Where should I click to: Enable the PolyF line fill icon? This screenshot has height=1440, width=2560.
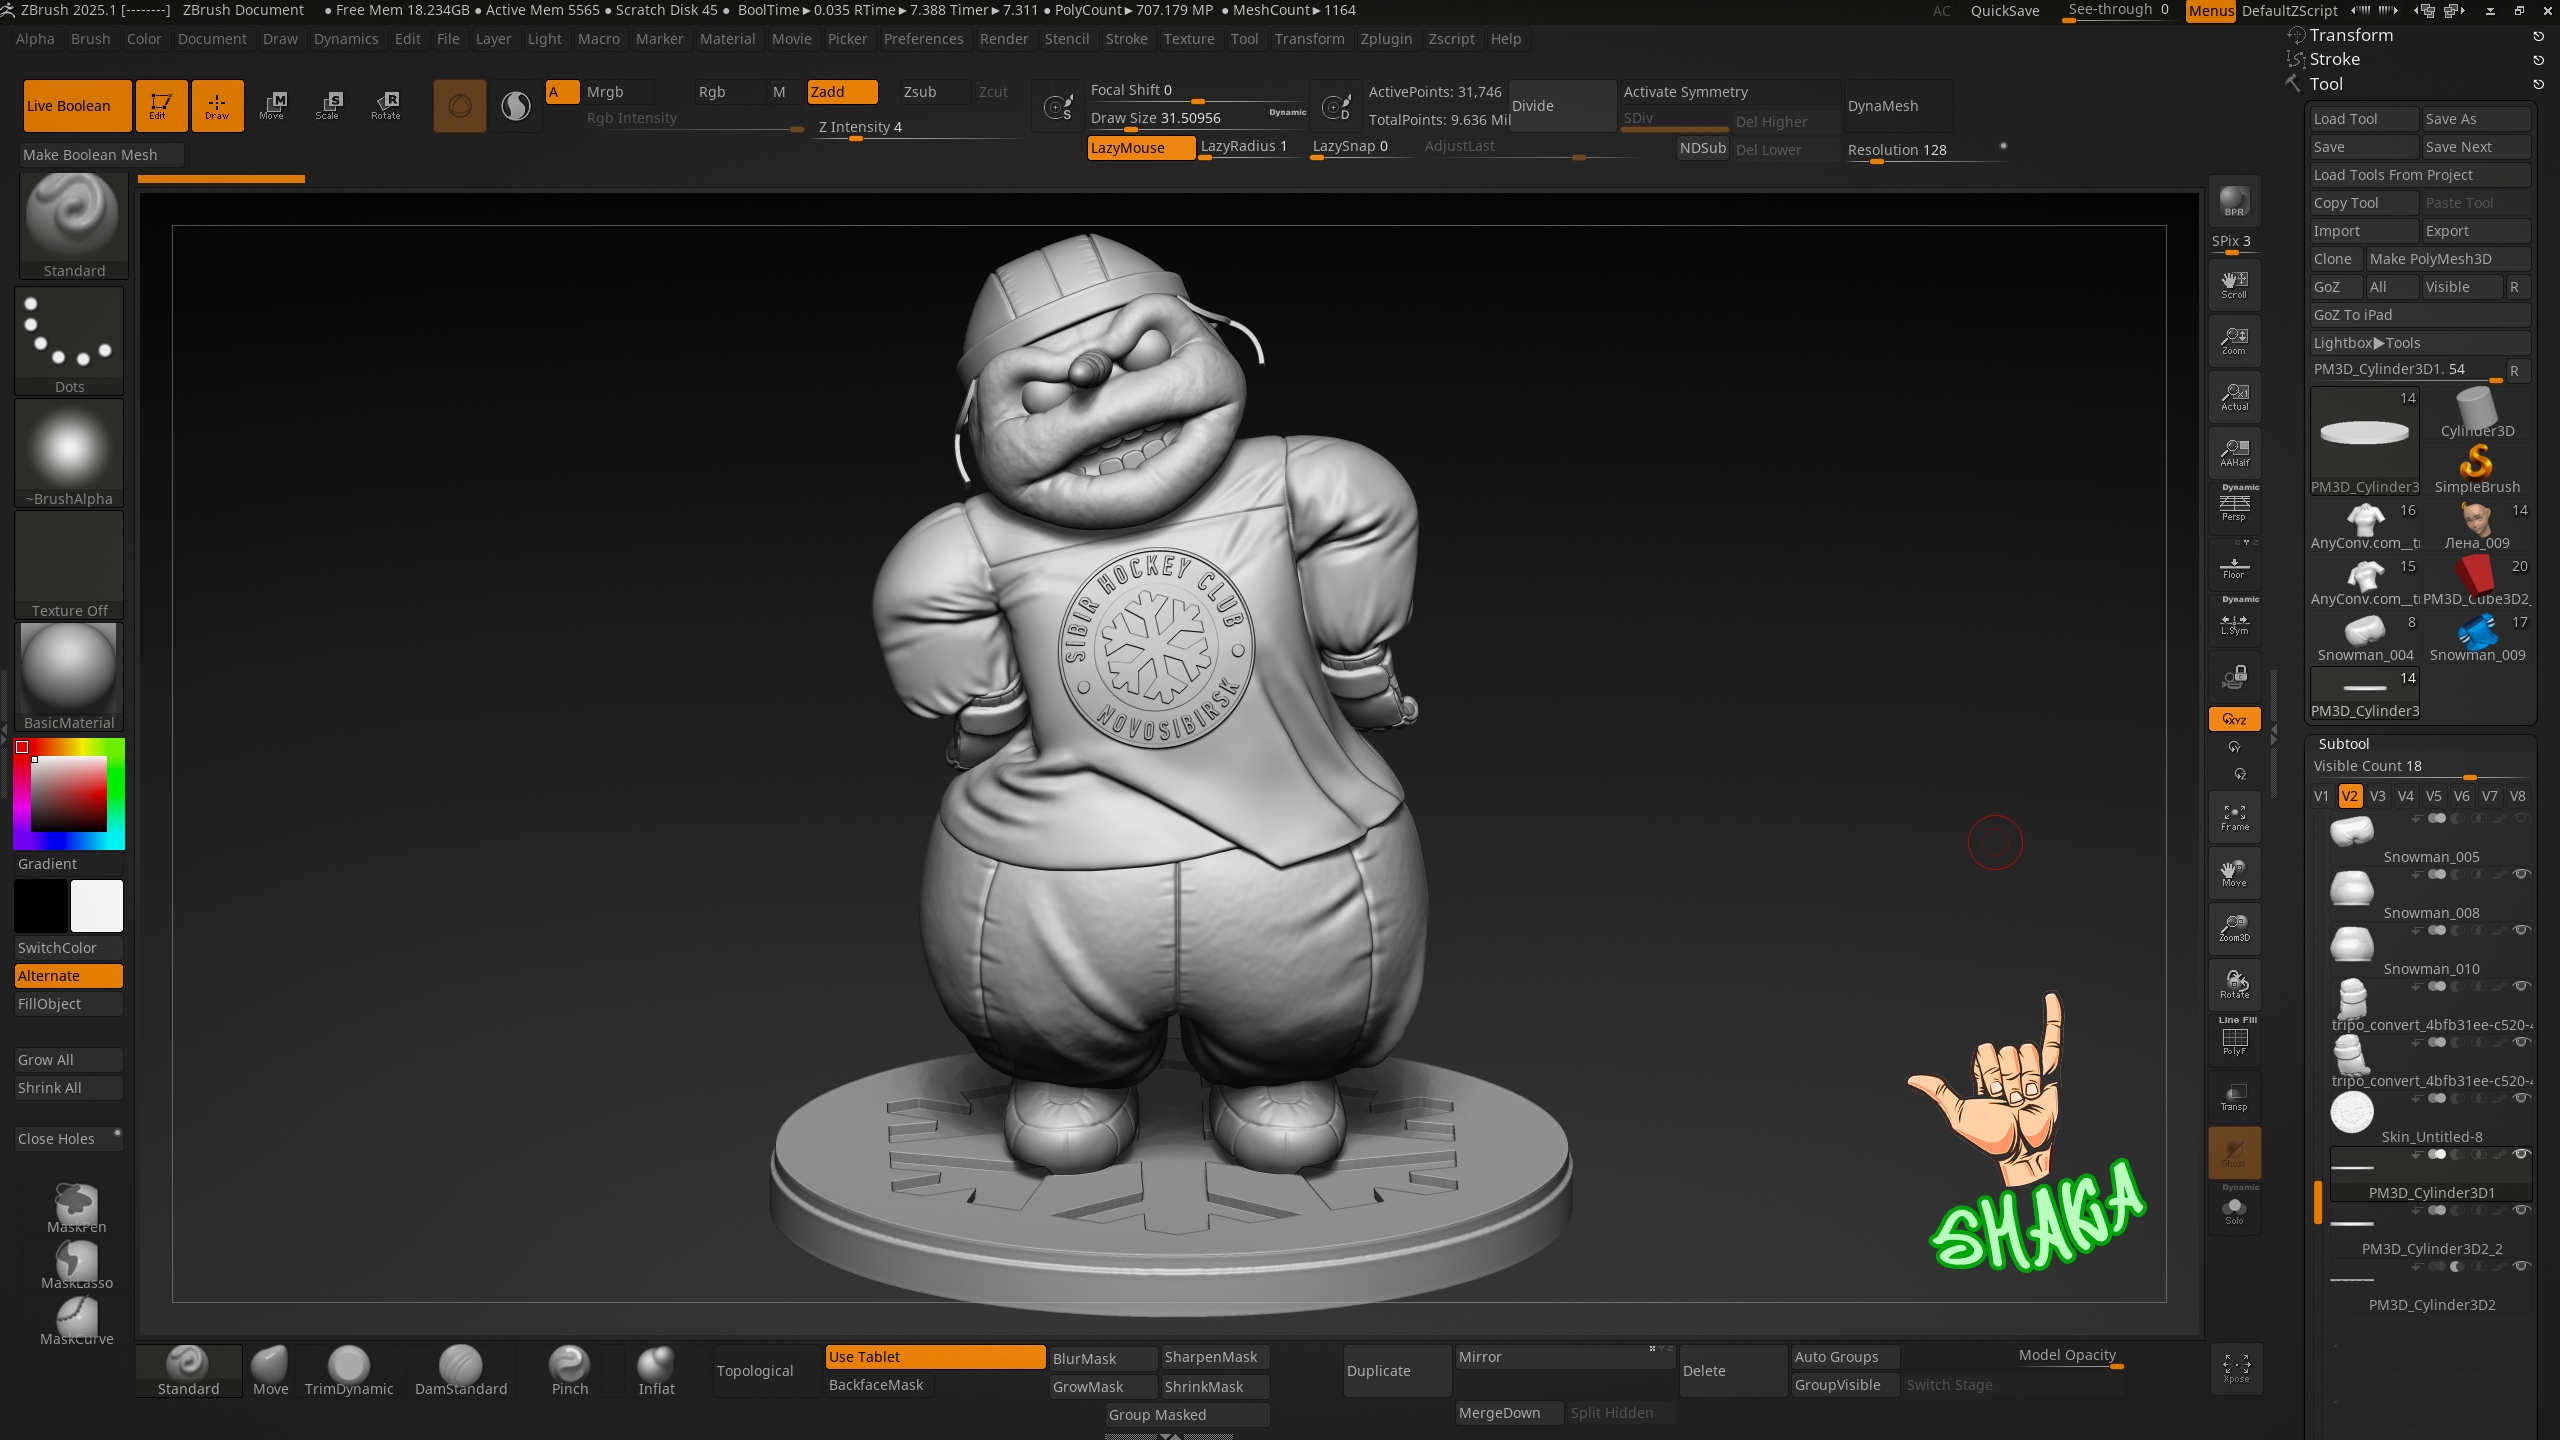pyautogui.click(x=2234, y=1041)
